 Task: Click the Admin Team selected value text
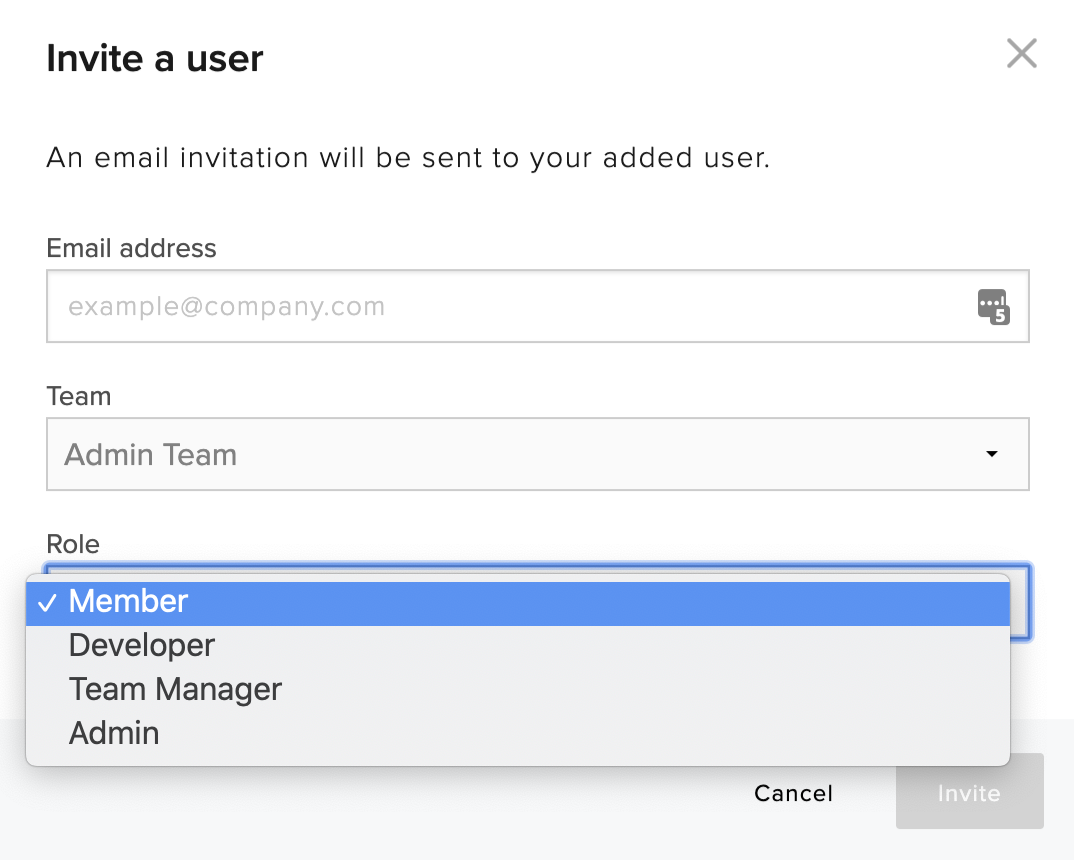click(151, 455)
